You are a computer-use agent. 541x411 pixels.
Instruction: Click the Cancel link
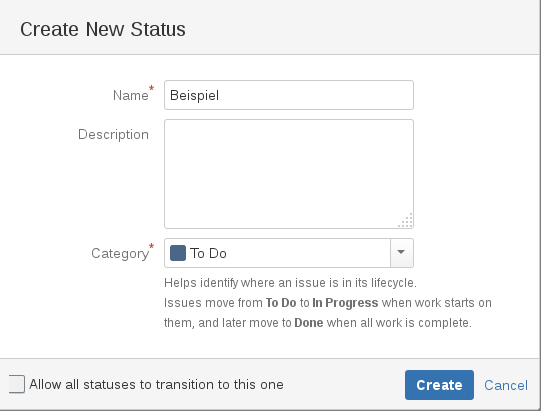(x=506, y=385)
